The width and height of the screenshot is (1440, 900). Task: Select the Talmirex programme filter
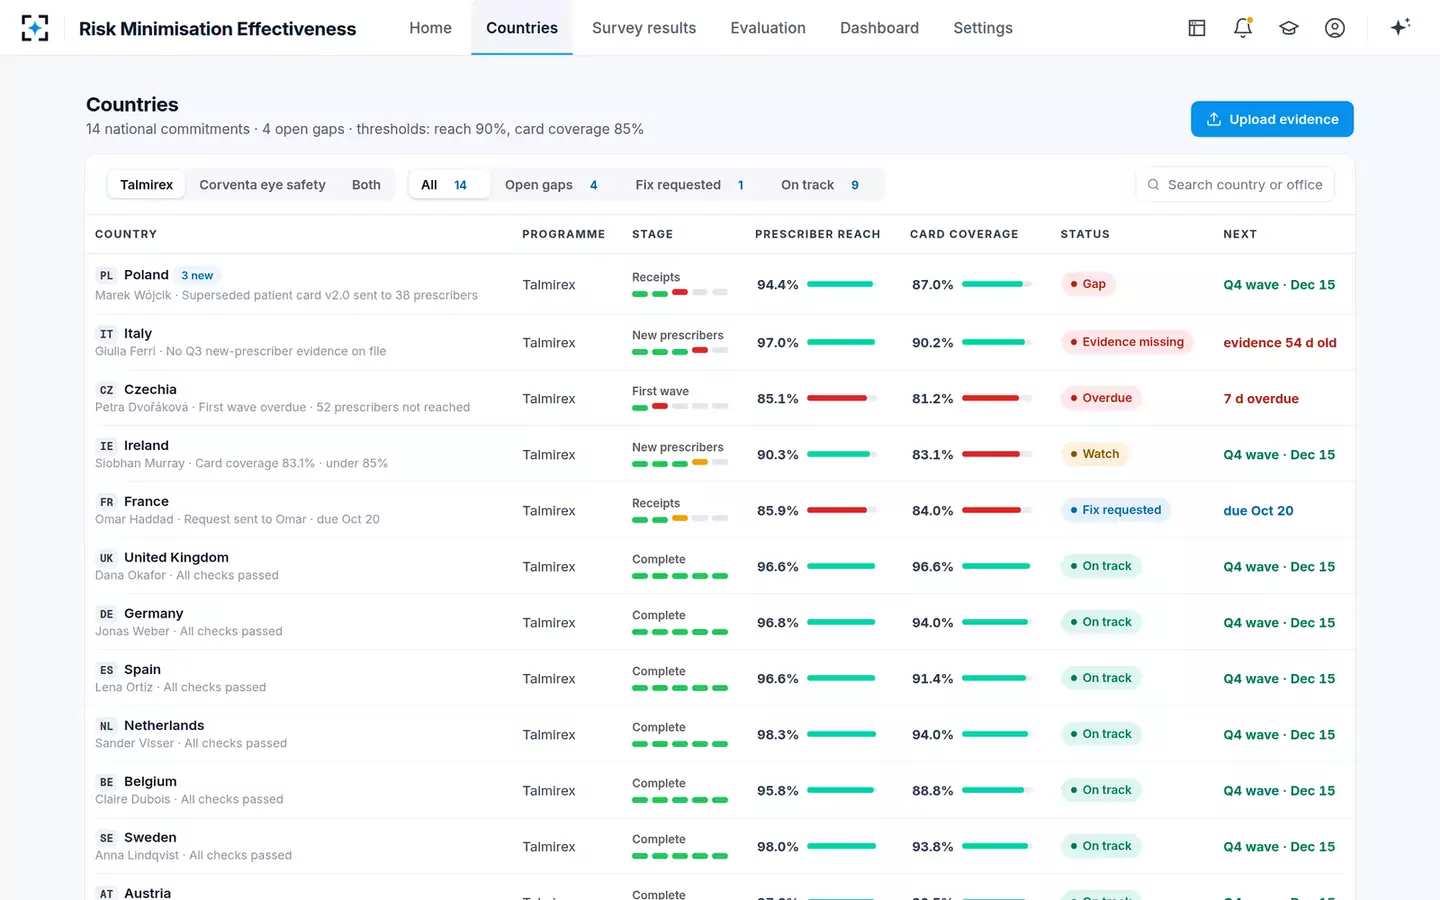[x=146, y=185]
